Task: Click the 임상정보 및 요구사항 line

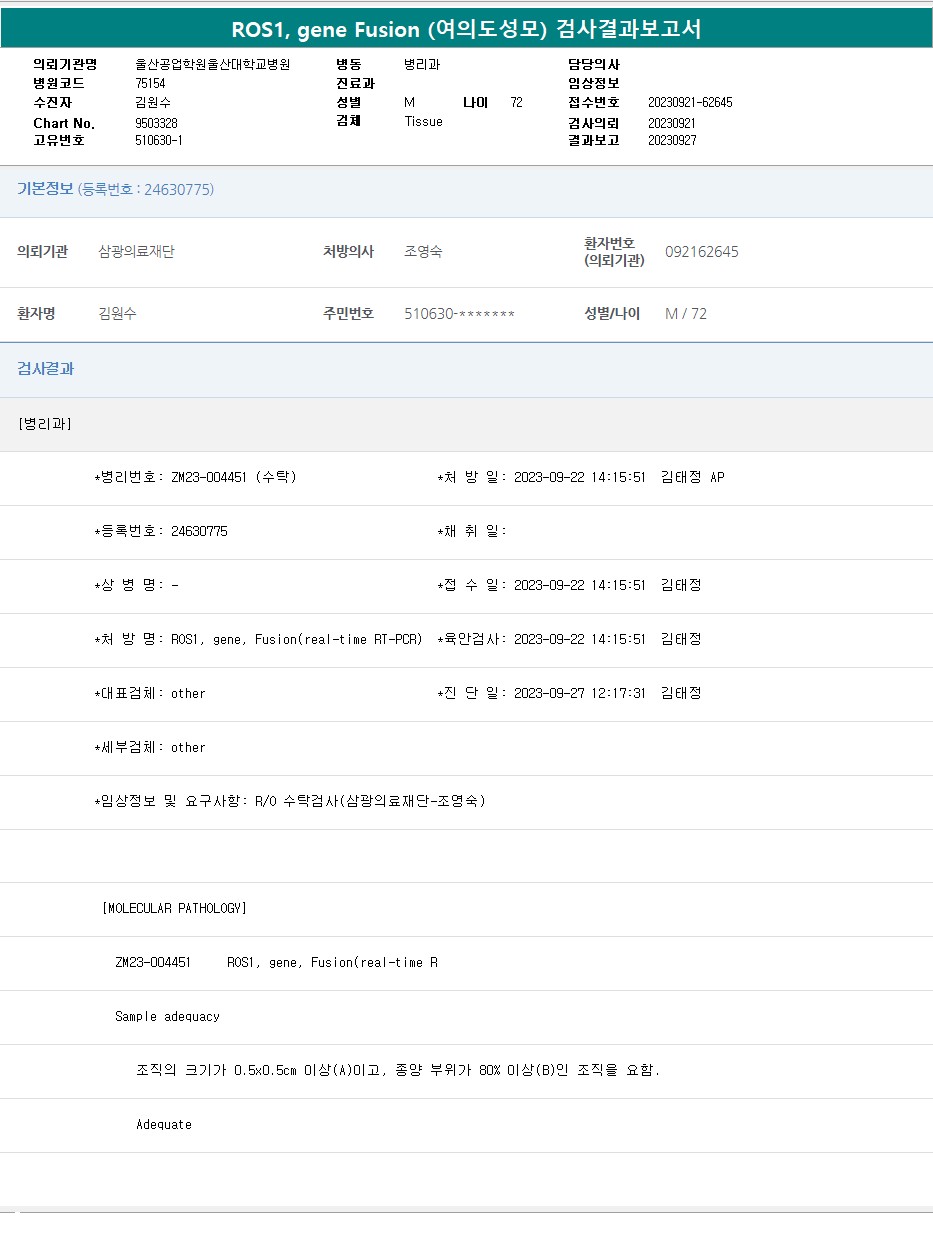Action: [290, 801]
